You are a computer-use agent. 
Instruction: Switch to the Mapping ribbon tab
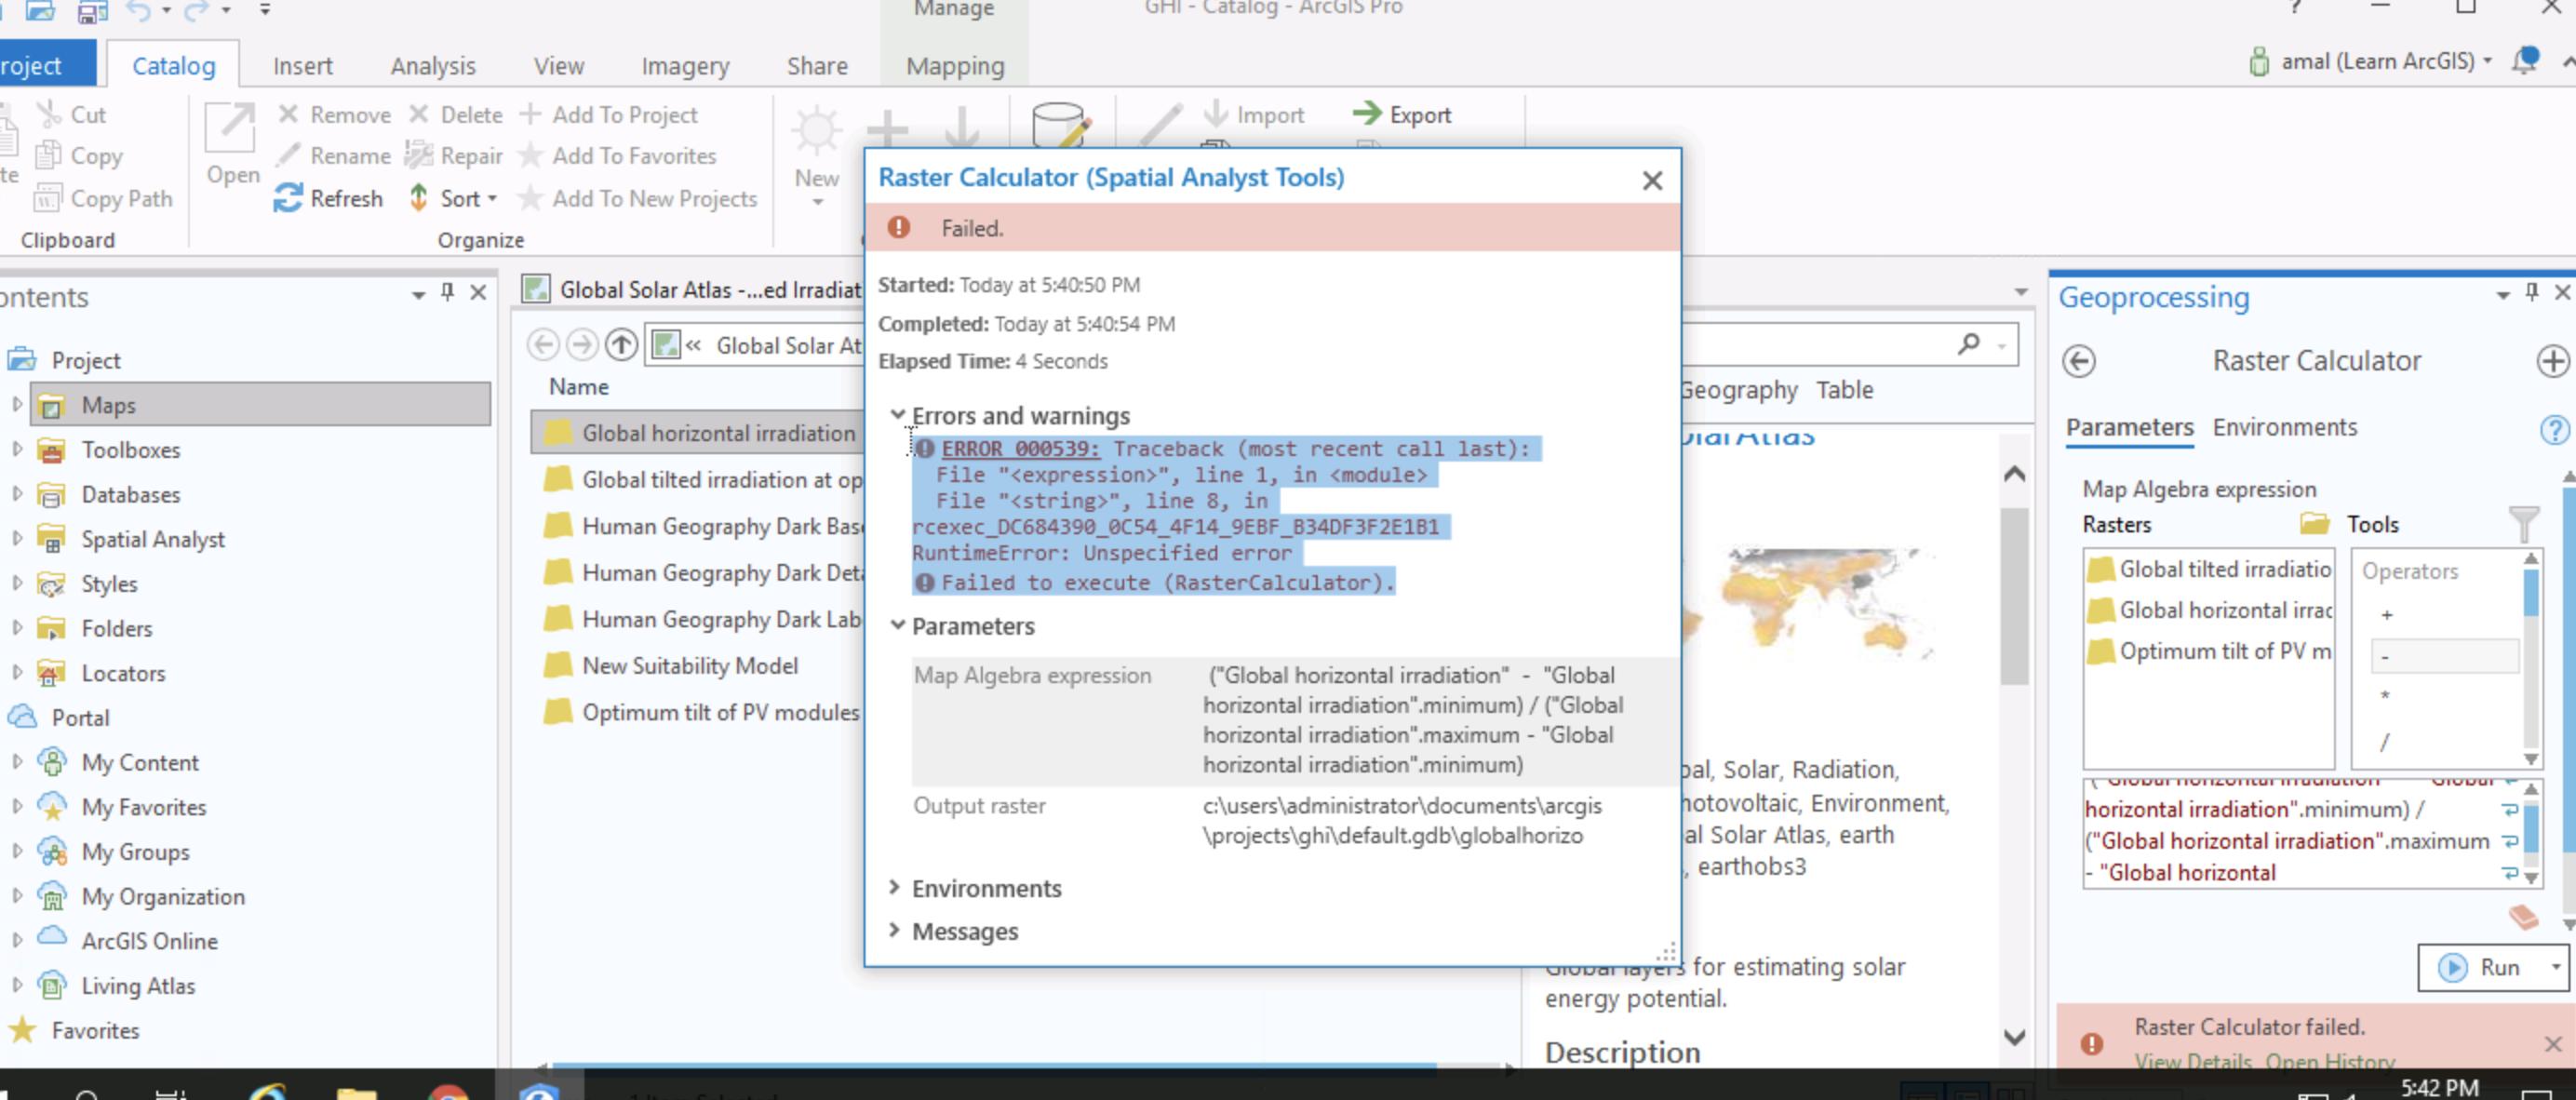(955, 65)
